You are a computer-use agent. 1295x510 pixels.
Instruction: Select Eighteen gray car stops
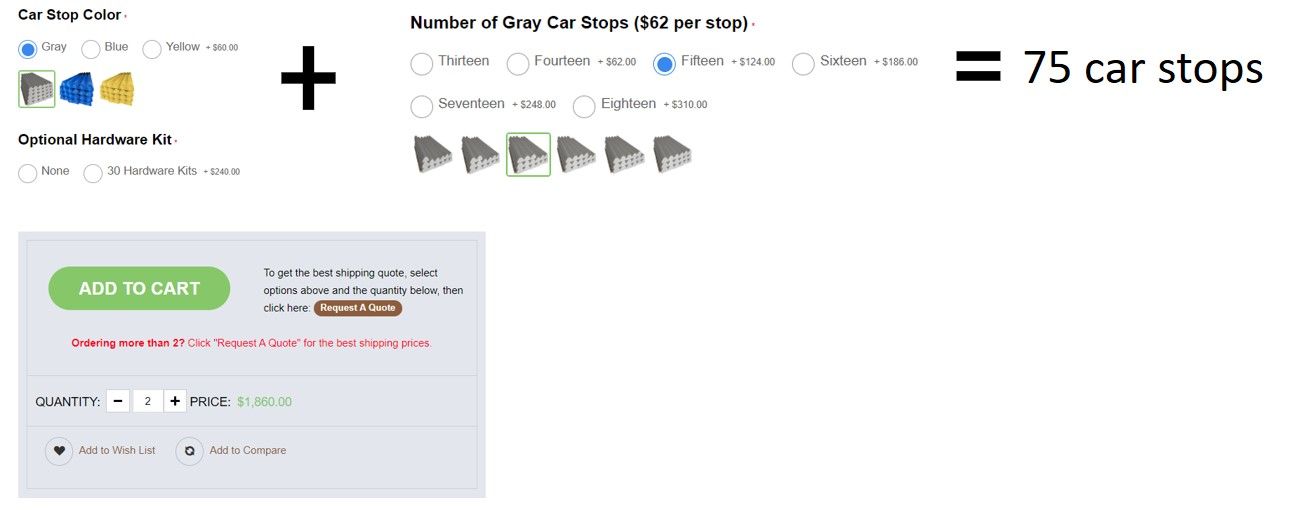(584, 106)
